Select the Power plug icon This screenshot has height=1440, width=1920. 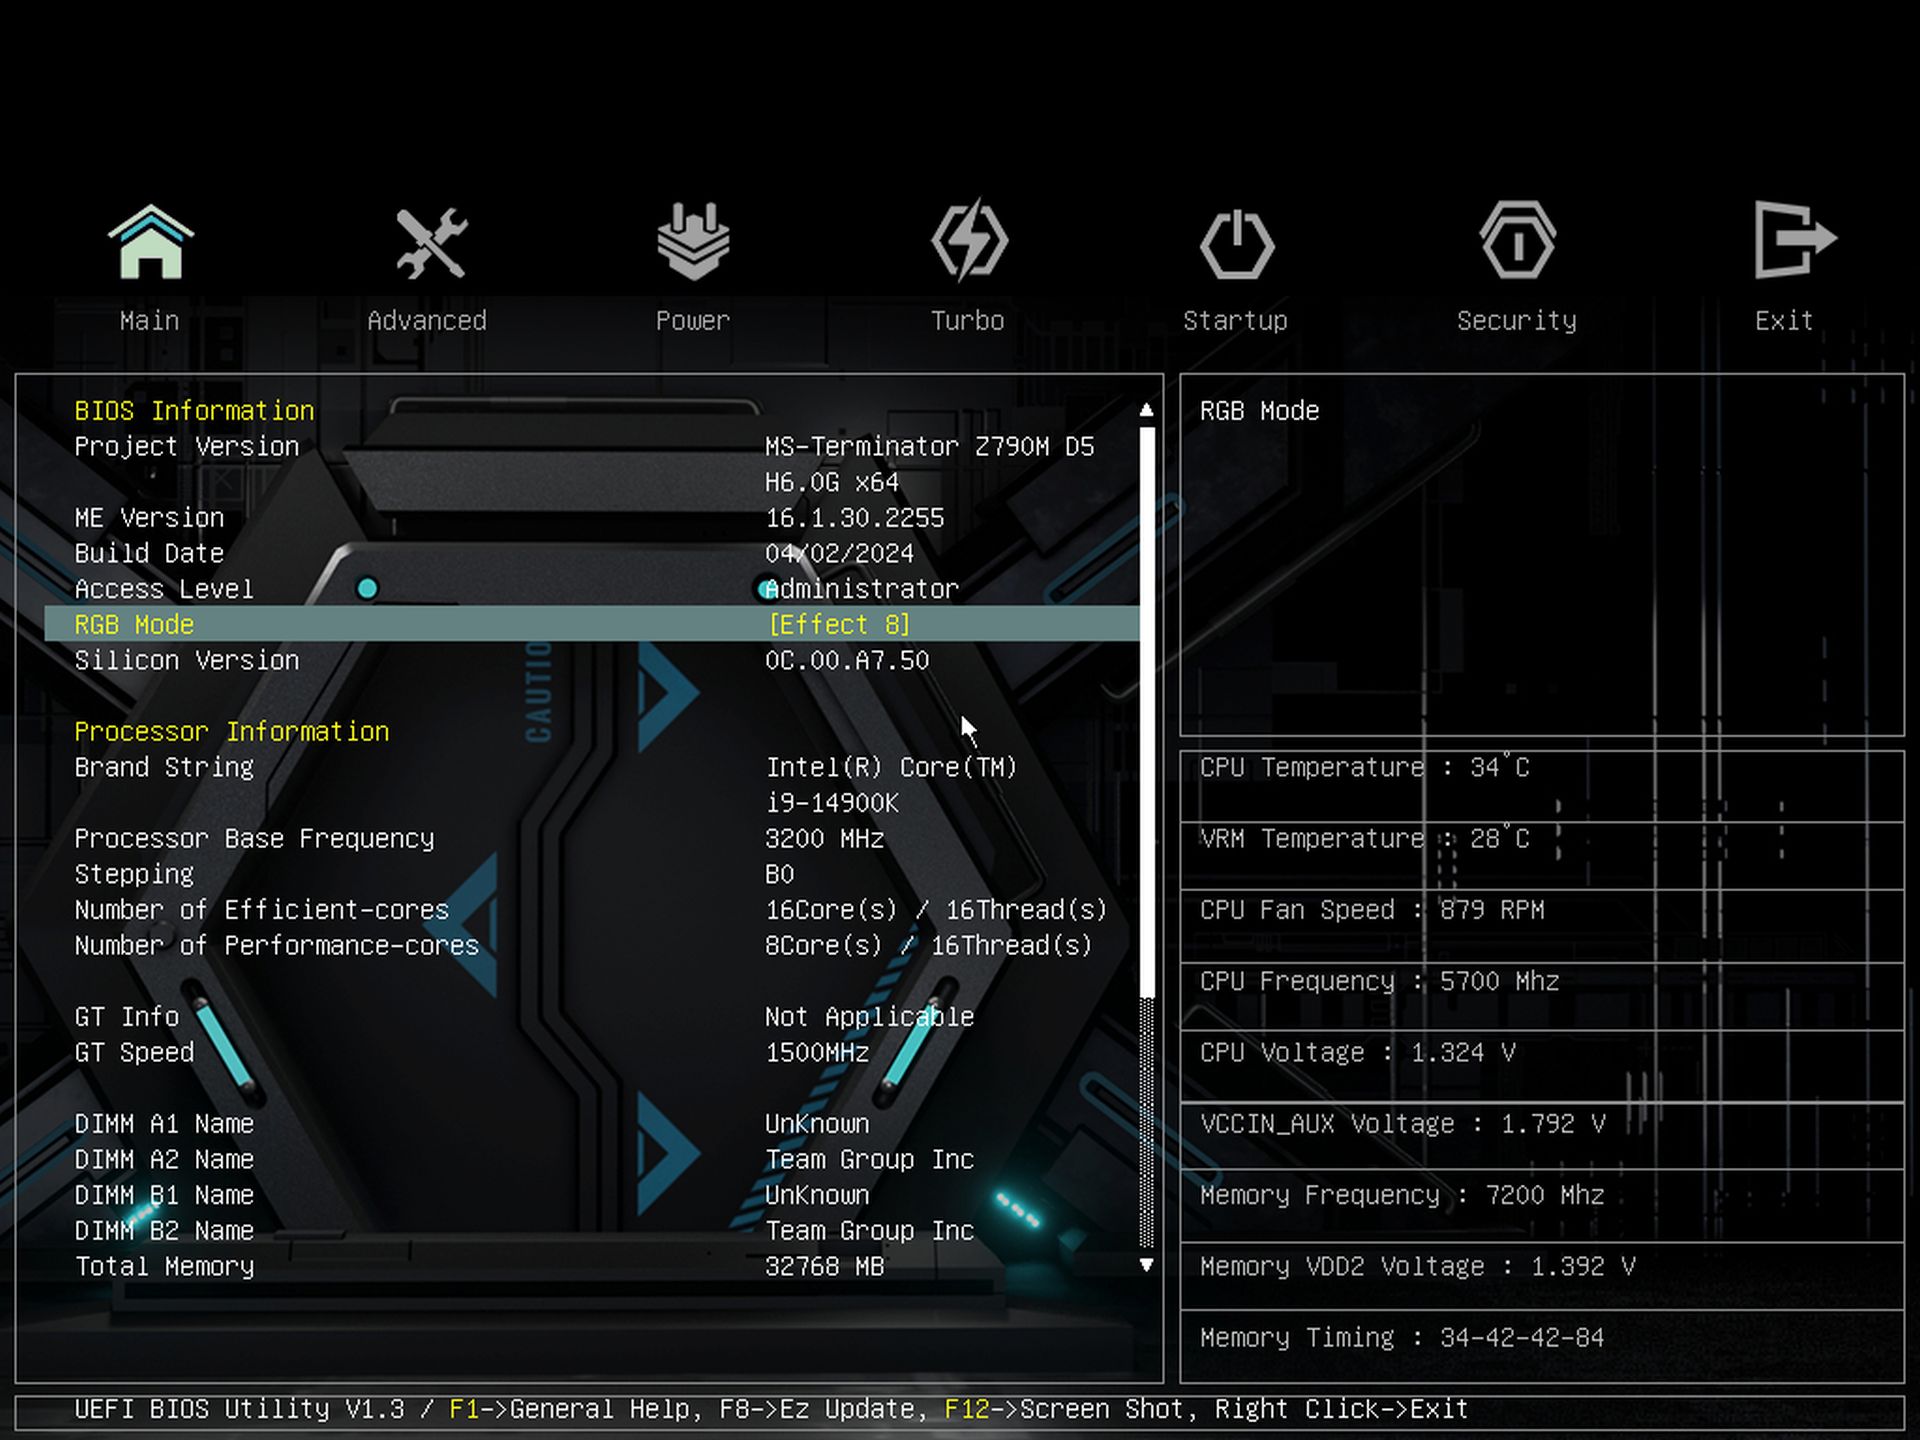pos(693,242)
